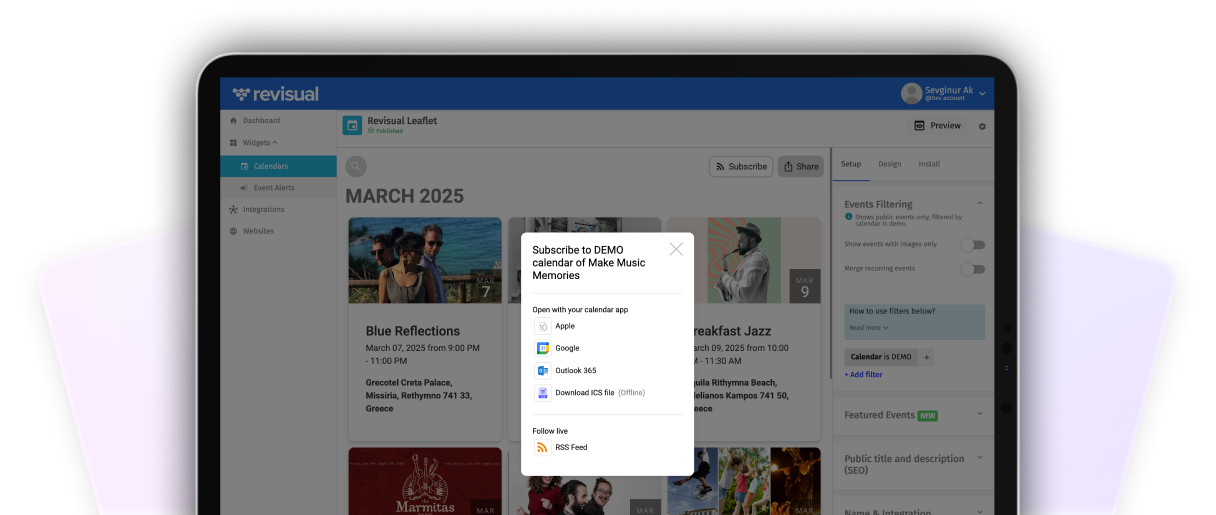The height and width of the screenshot is (515, 1216).
Task: Switch to the Design tab
Action: point(889,164)
